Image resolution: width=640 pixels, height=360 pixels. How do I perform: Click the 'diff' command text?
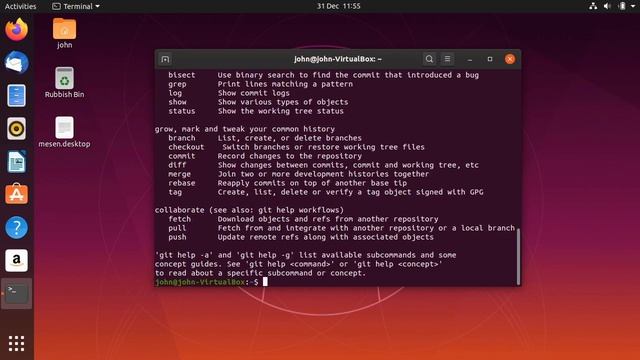pos(177,165)
